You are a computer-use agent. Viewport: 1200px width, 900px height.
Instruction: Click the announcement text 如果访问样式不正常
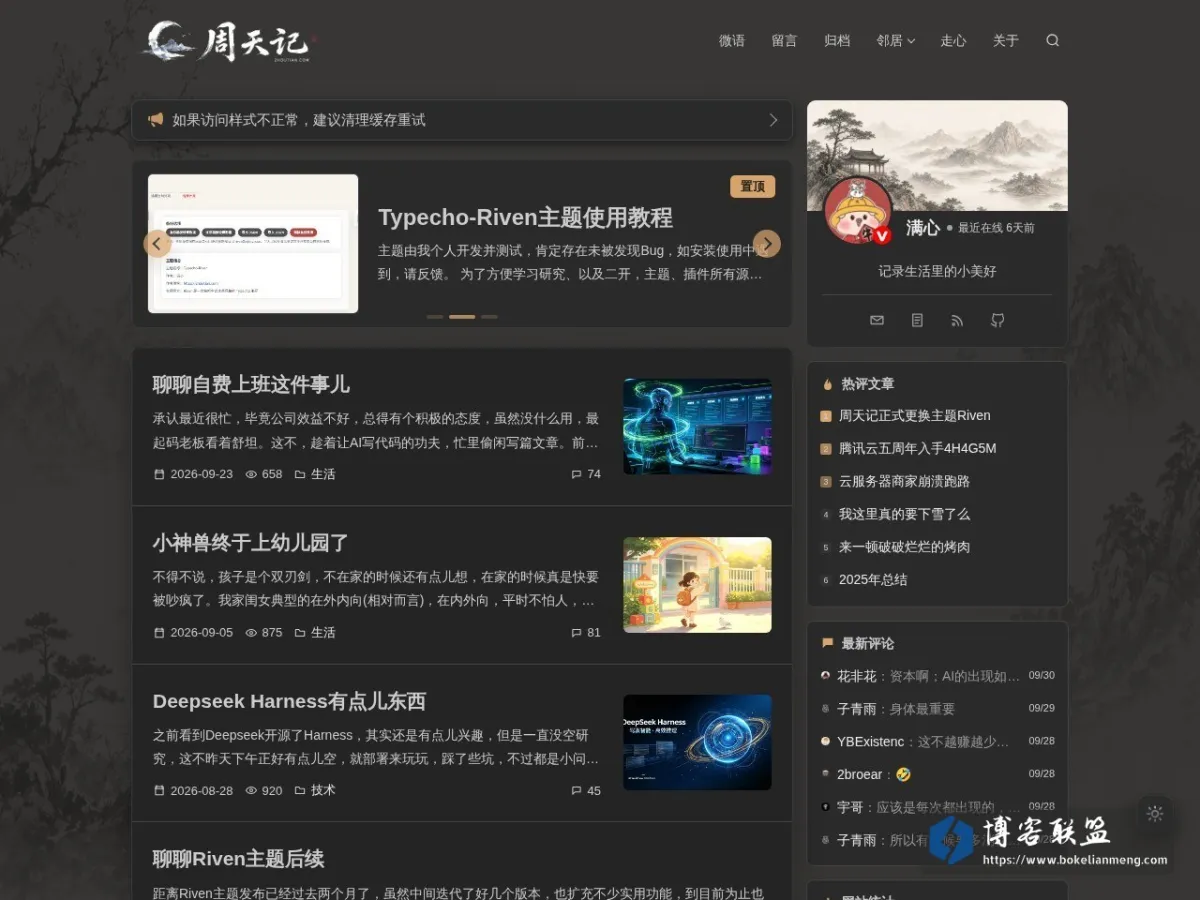(299, 120)
